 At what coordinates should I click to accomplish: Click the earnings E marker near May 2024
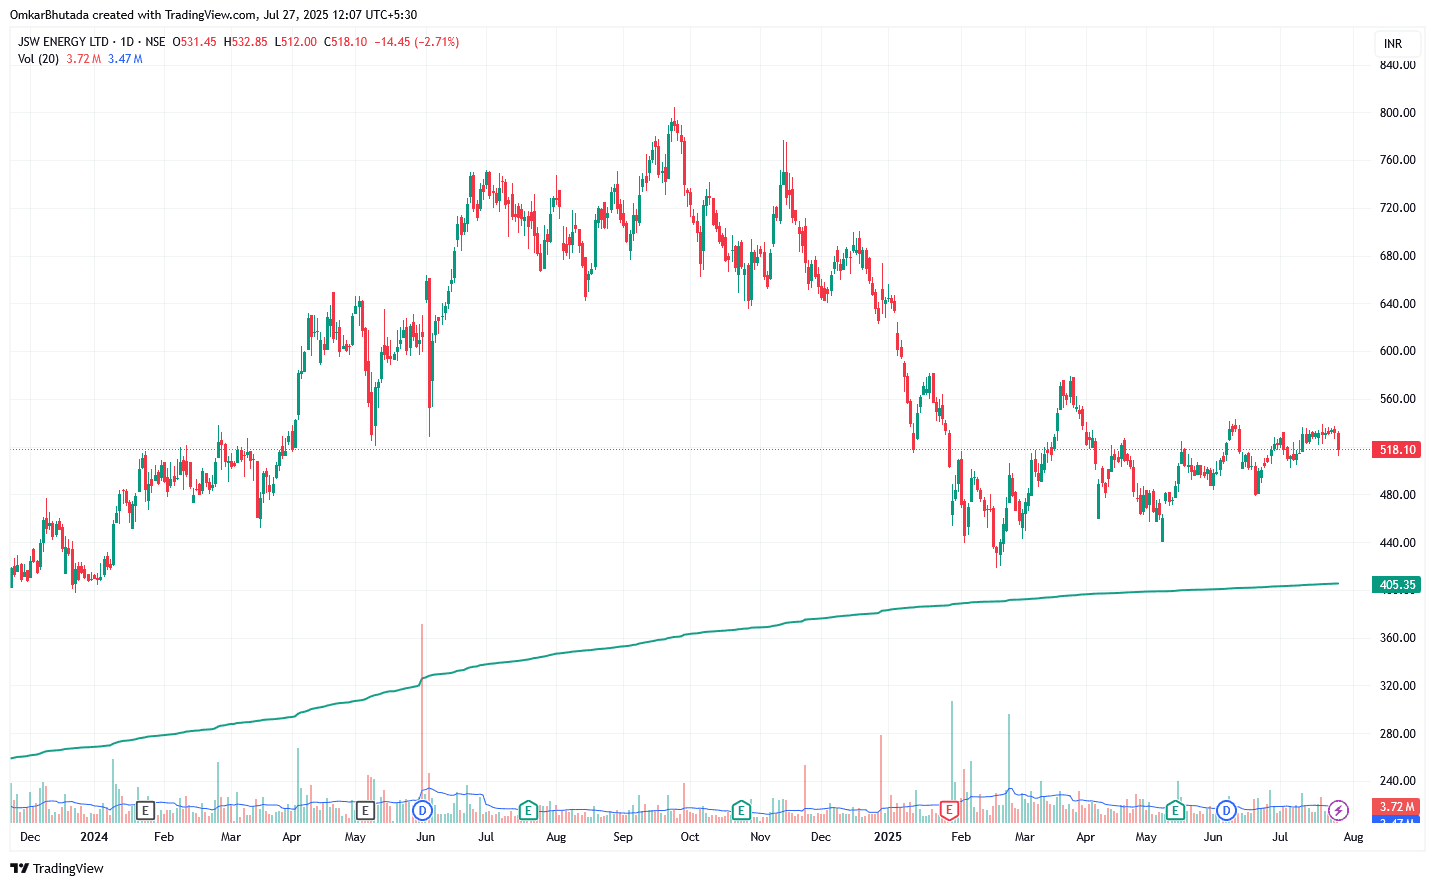(365, 810)
